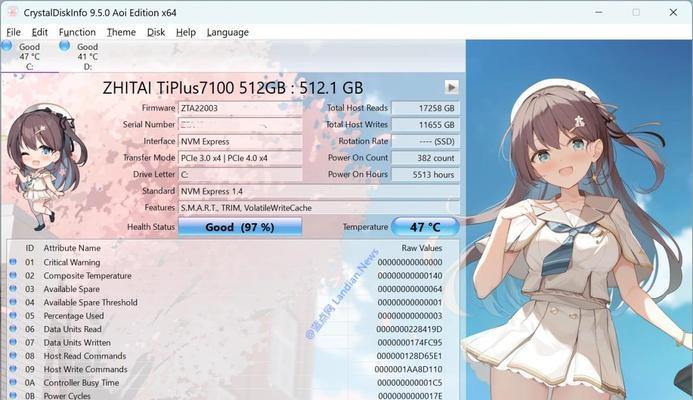This screenshot has height=400, width=693.
Task: Click raw value 0000000228419D
Action: point(409,329)
